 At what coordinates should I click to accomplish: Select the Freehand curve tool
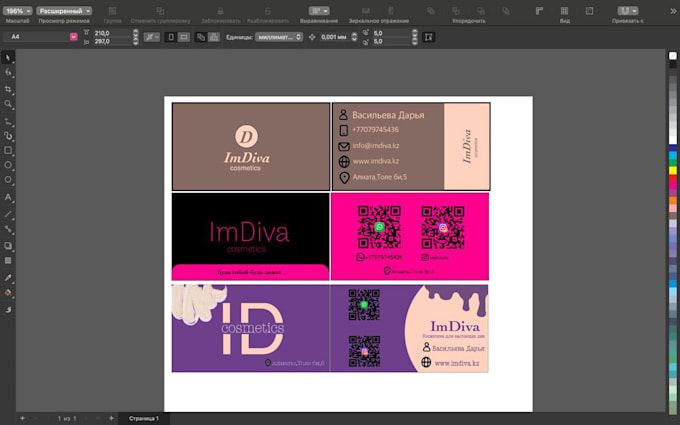pos(8,121)
